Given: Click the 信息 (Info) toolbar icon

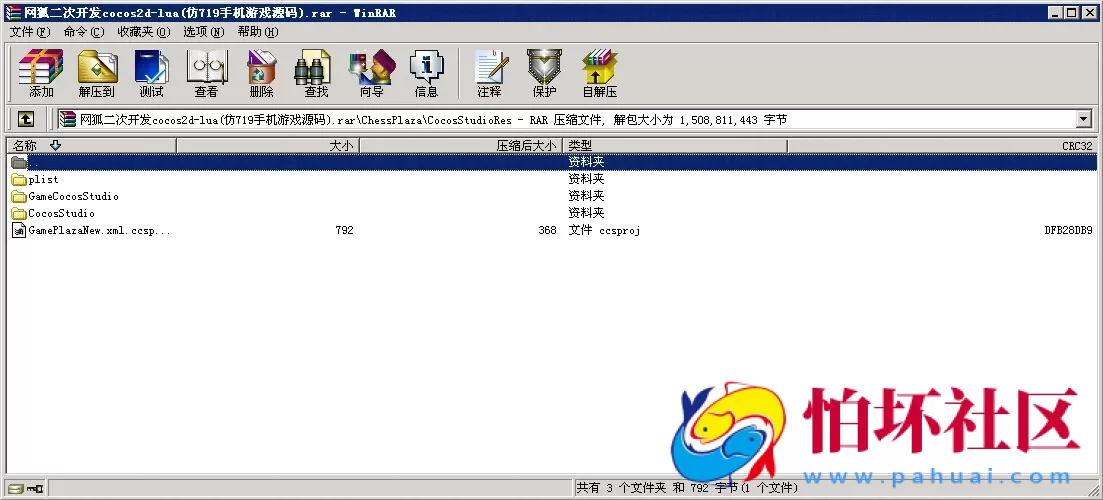Looking at the screenshot, I should 426,68.
